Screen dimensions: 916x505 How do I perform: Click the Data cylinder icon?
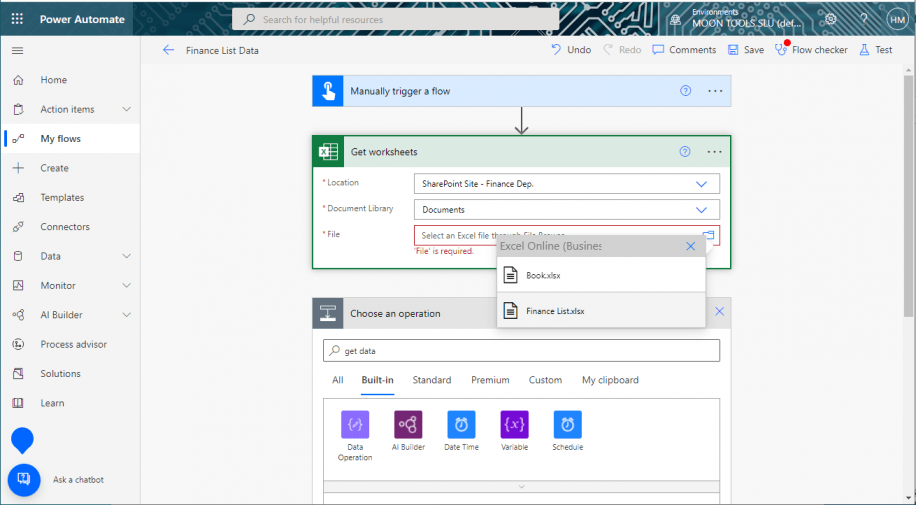pyautogui.click(x=18, y=256)
